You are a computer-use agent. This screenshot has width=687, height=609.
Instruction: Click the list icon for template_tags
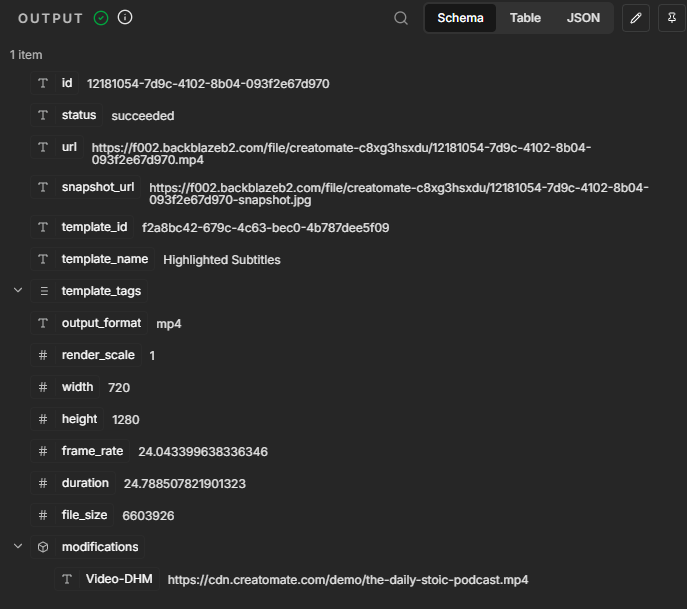tap(44, 291)
